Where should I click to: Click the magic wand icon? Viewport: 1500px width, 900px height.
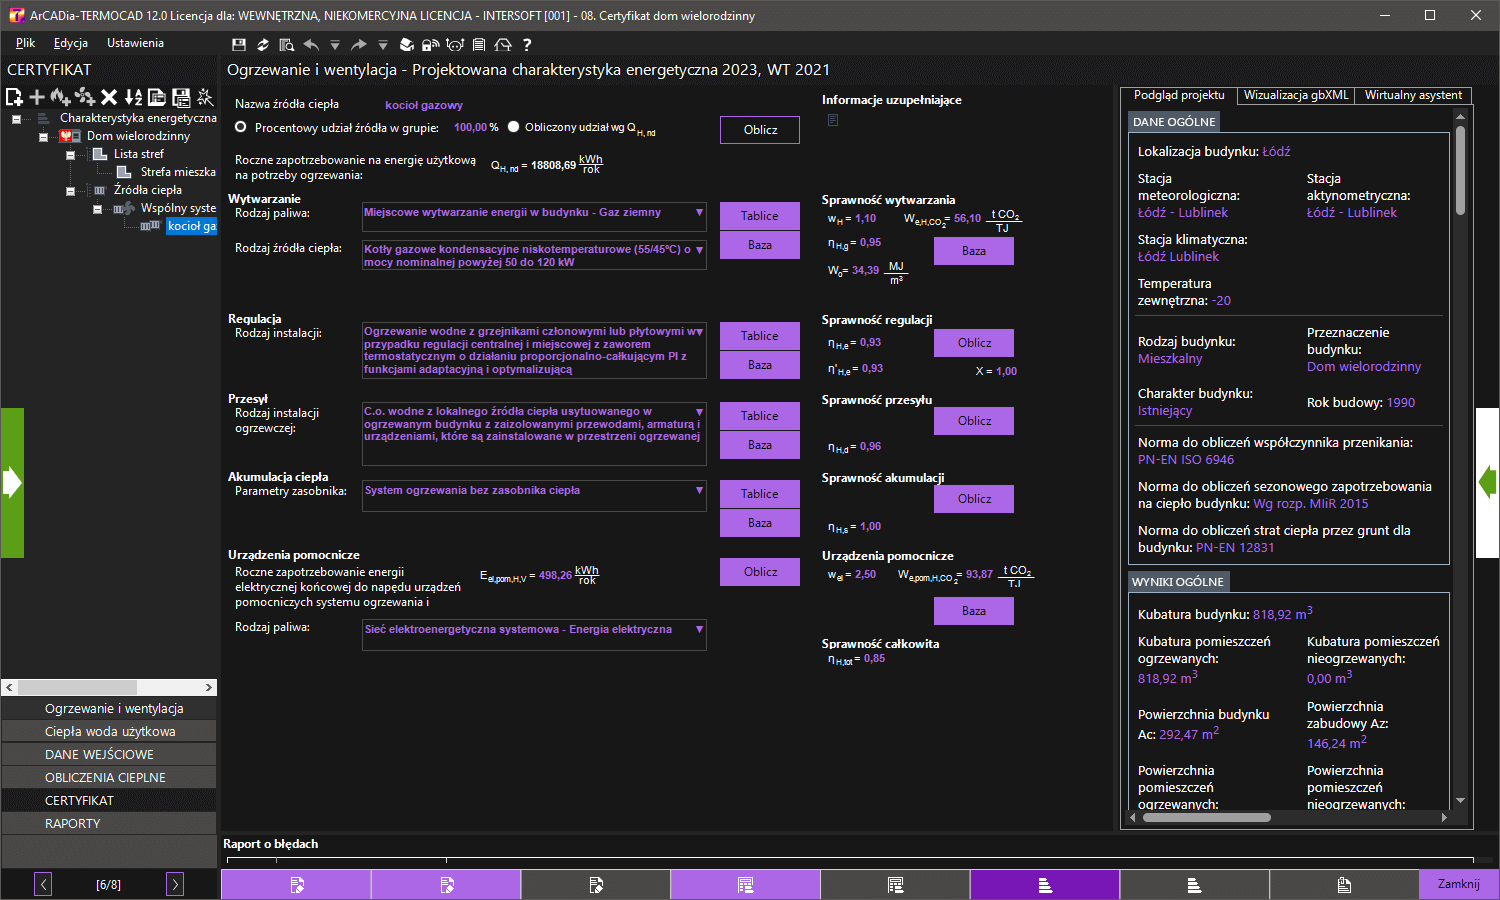(x=205, y=97)
